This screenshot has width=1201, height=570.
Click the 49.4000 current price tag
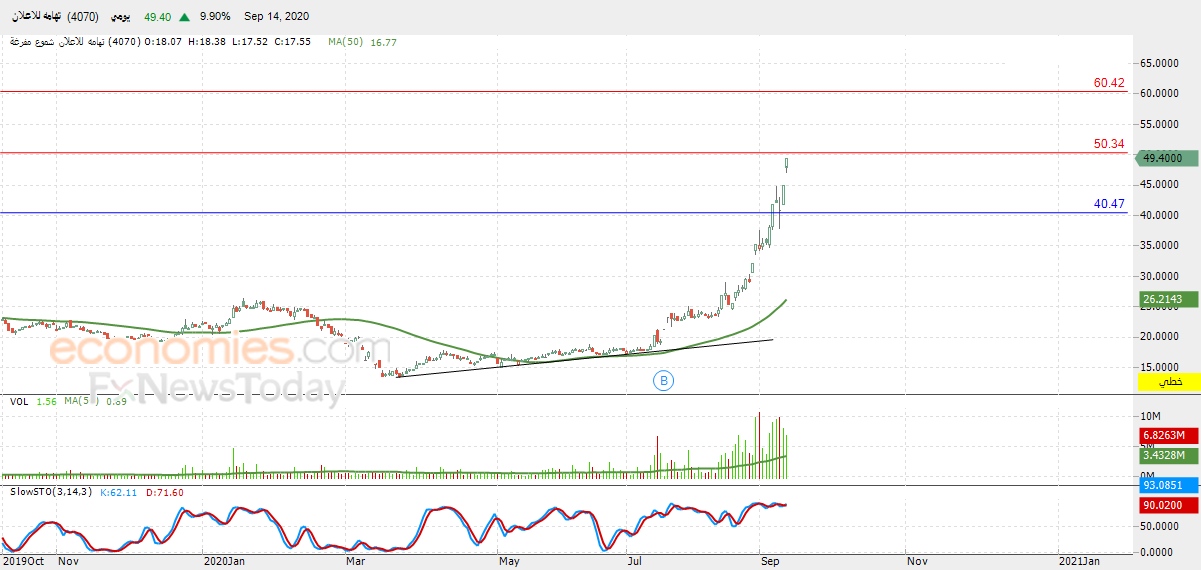pos(1168,158)
